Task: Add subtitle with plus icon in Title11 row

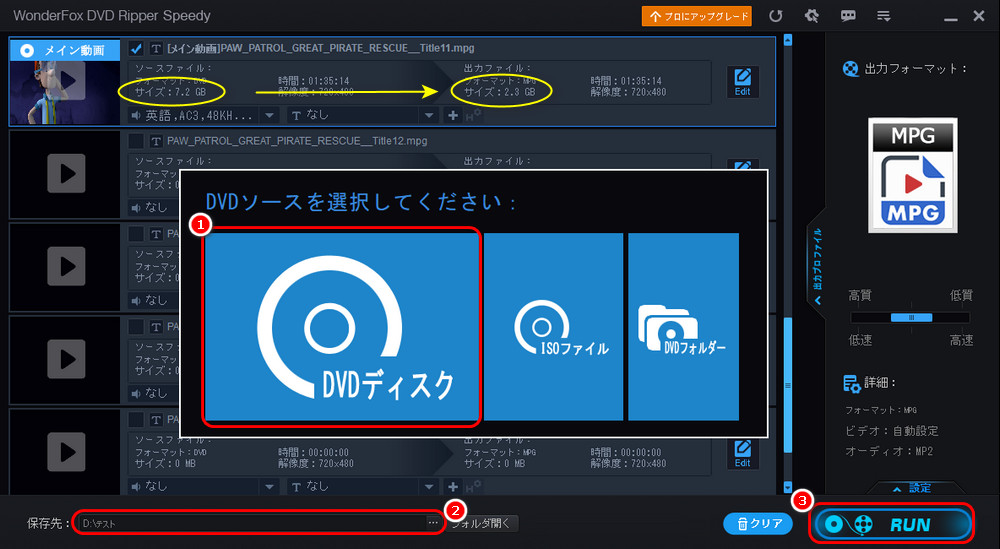Action: (x=453, y=115)
